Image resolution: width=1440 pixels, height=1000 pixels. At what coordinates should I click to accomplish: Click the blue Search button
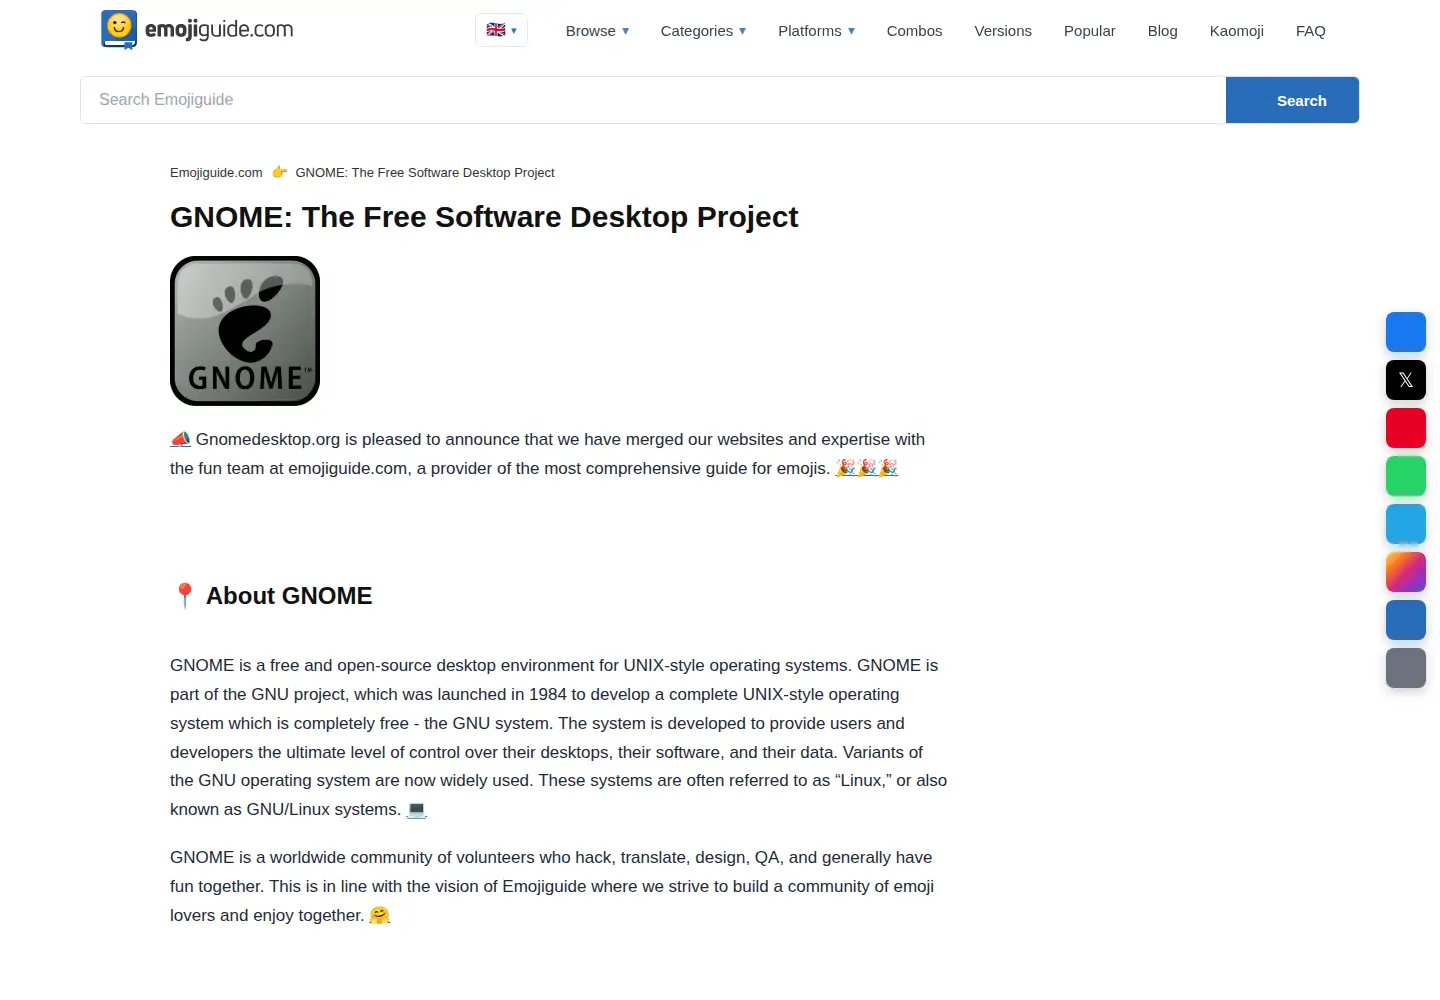click(x=1292, y=100)
